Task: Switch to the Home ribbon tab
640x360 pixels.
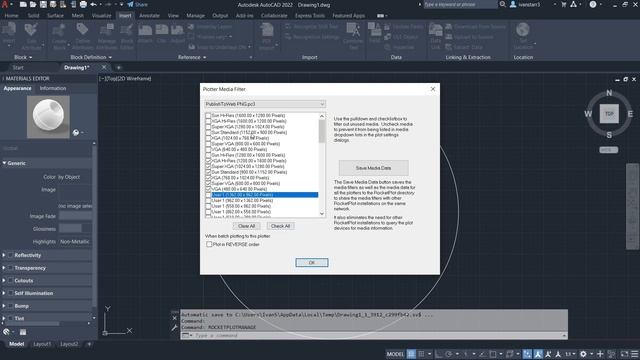Action: [11, 16]
